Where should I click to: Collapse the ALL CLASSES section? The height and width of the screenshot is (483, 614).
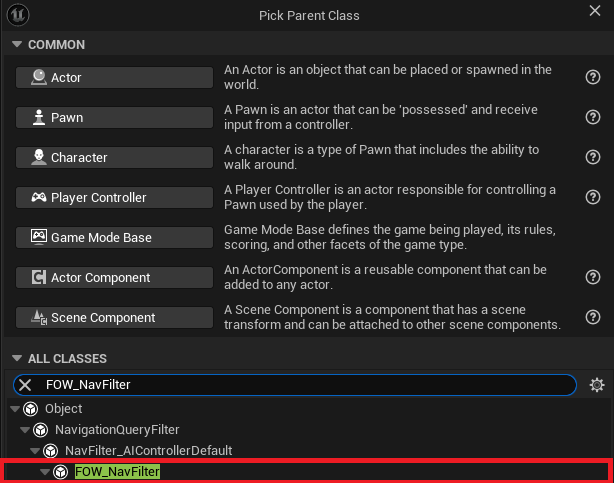(x=17, y=358)
